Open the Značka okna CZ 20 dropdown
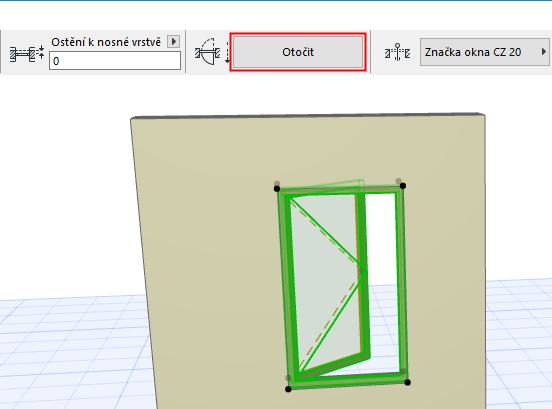The image size is (552, 409). tap(485, 52)
